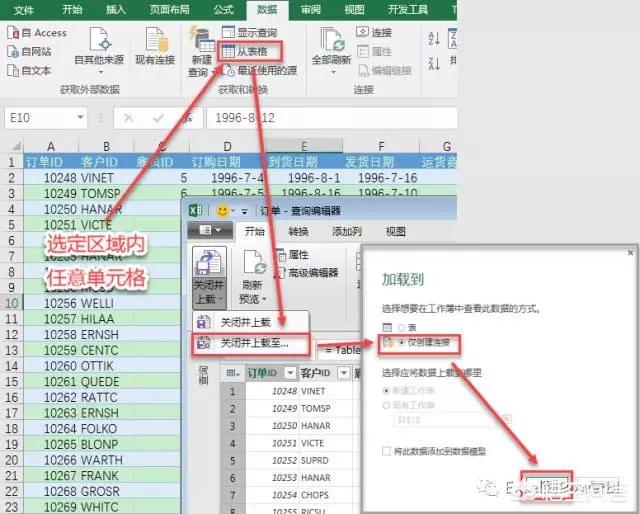Click the select-all corner of the worksheet
Viewport: 640px width, 514px height.
click(x=15, y=146)
